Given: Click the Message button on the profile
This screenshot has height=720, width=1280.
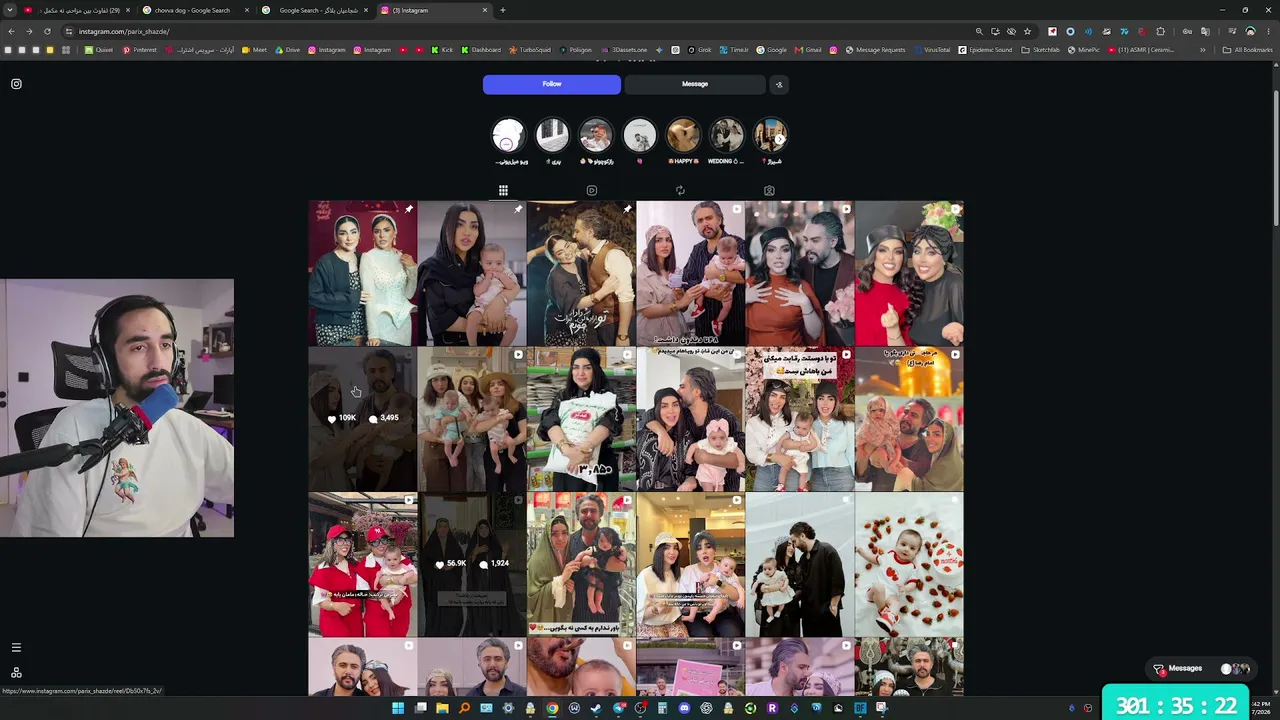Looking at the screenshot, I should (695, 84).
